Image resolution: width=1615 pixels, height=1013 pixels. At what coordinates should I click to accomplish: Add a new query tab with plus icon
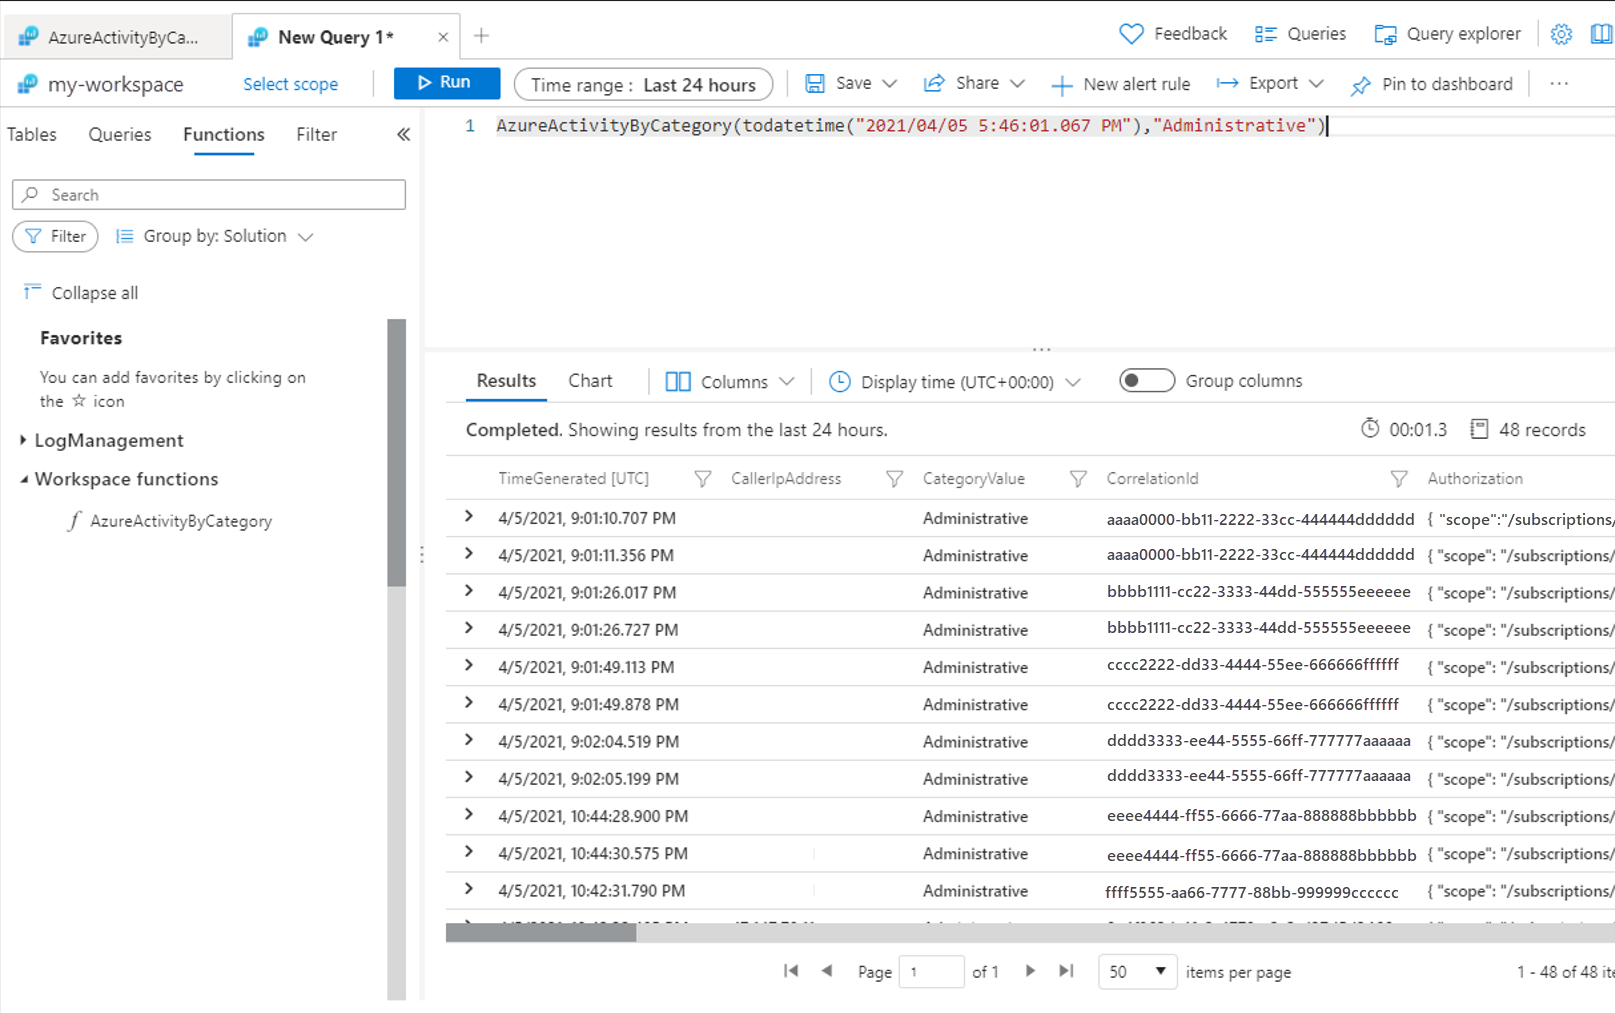click(481, 36)
